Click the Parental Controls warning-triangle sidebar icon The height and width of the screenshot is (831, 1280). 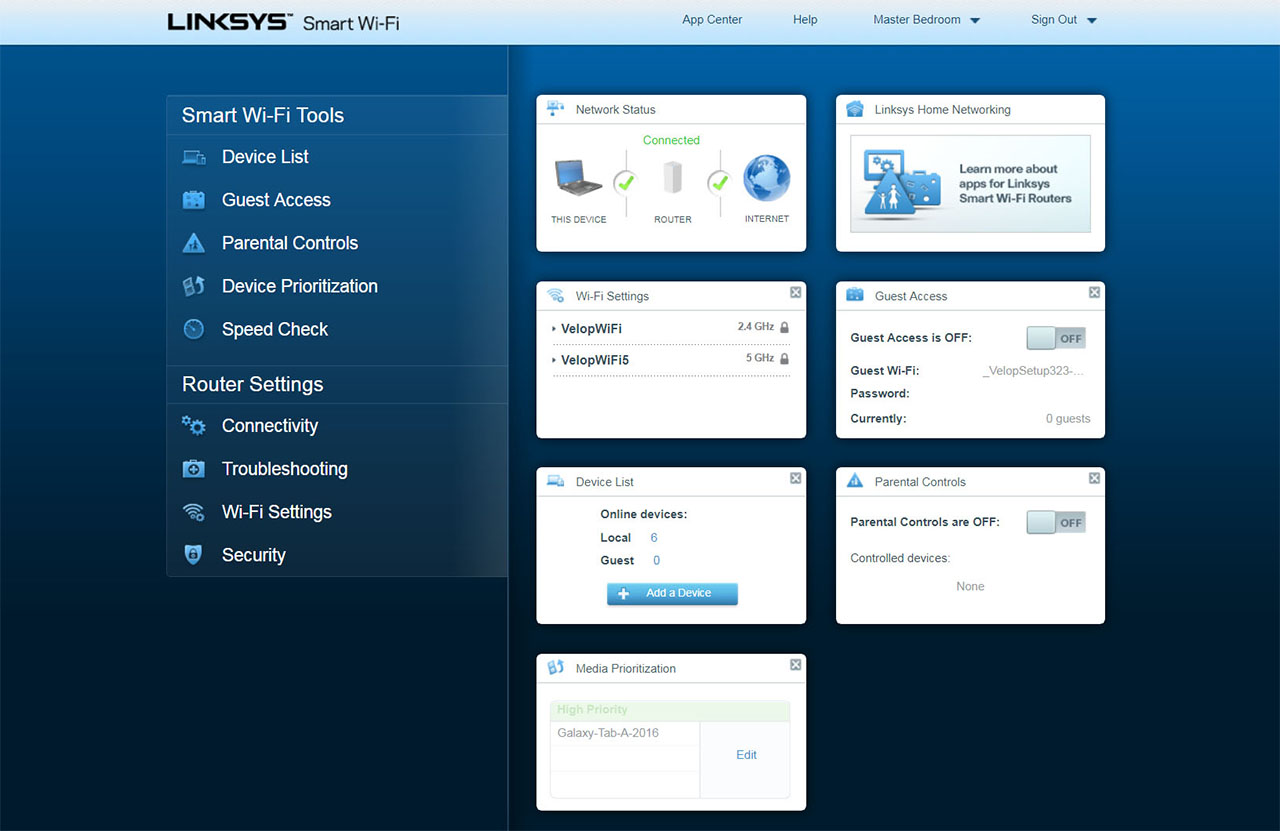coord(194,243)
